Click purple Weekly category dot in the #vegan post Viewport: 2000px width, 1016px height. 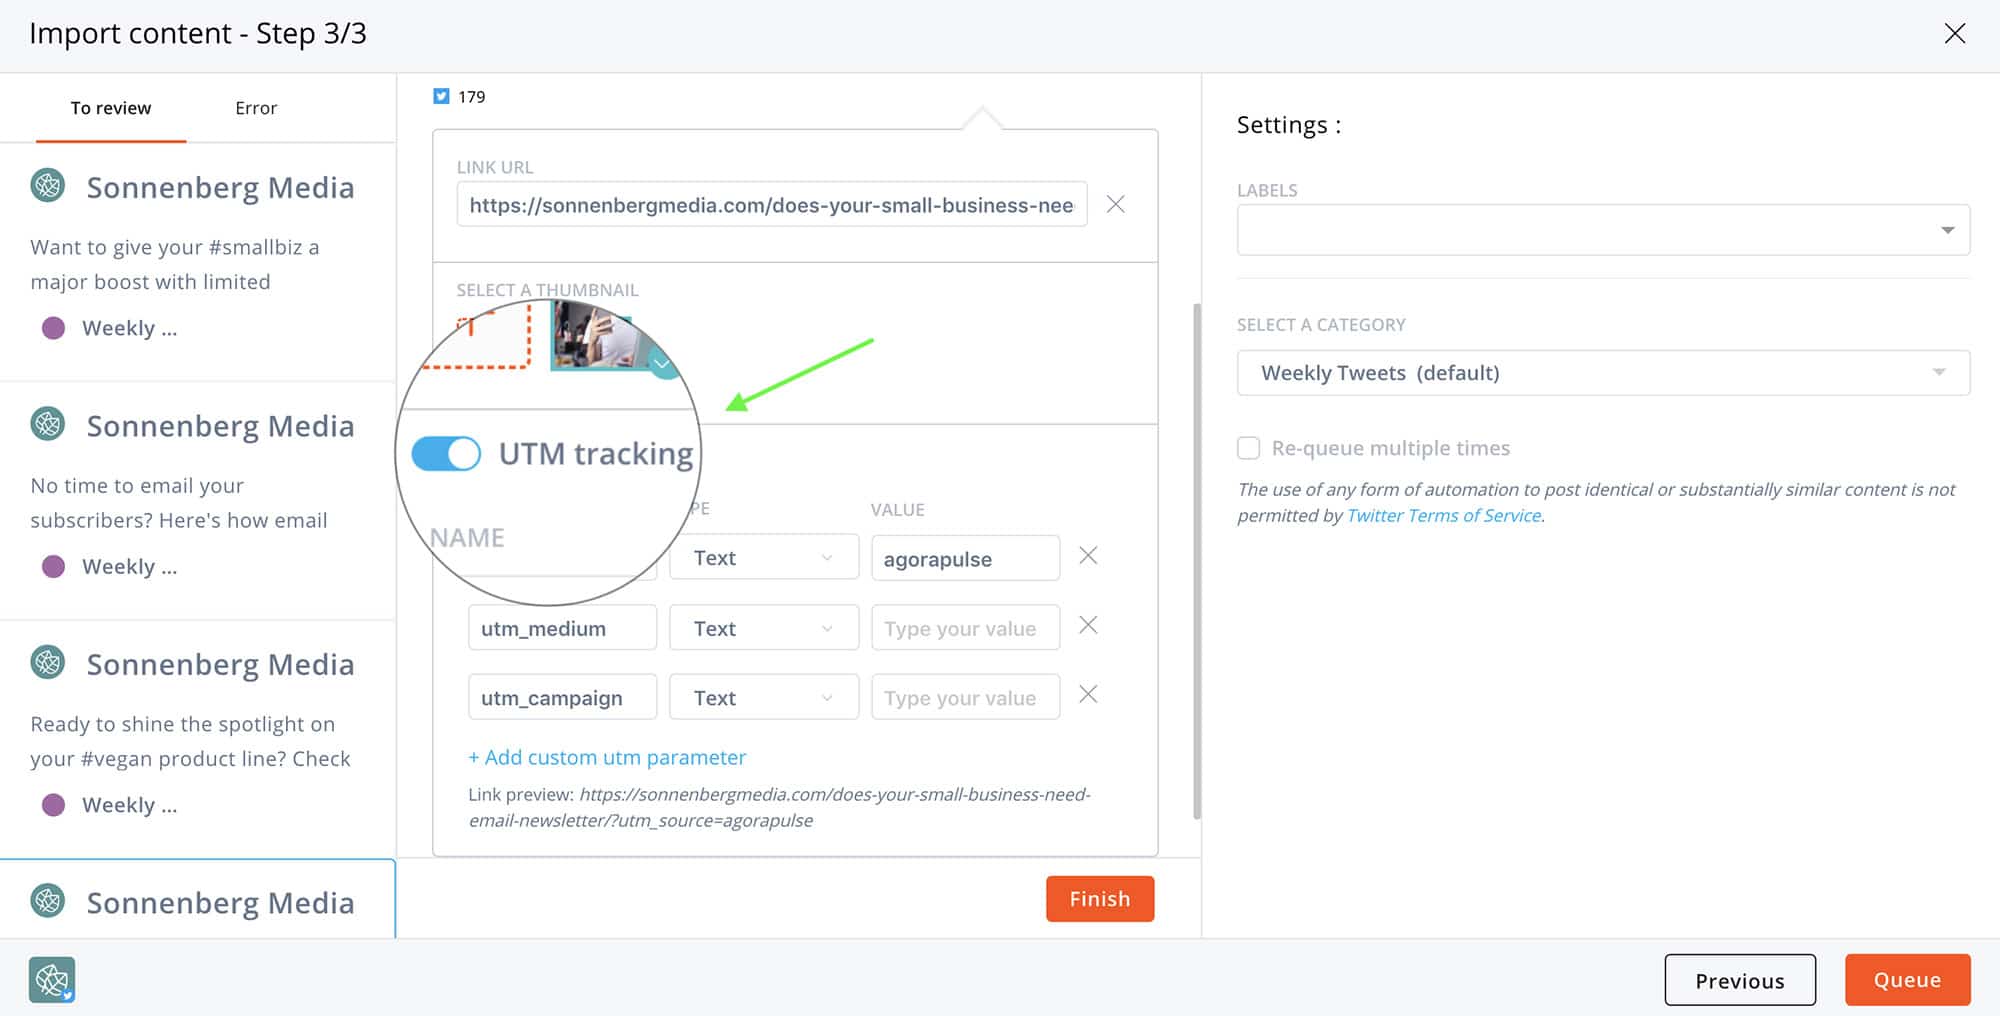[53, 805]
